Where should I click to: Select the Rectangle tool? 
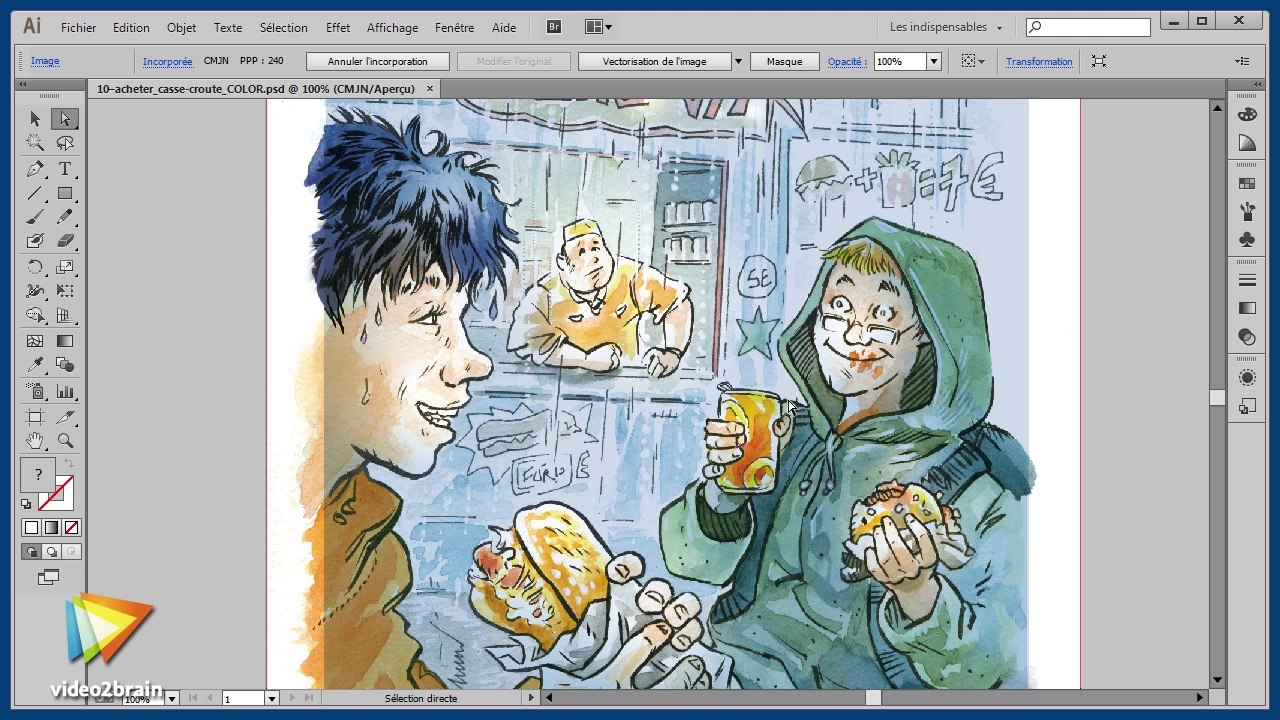click(65, 193)
